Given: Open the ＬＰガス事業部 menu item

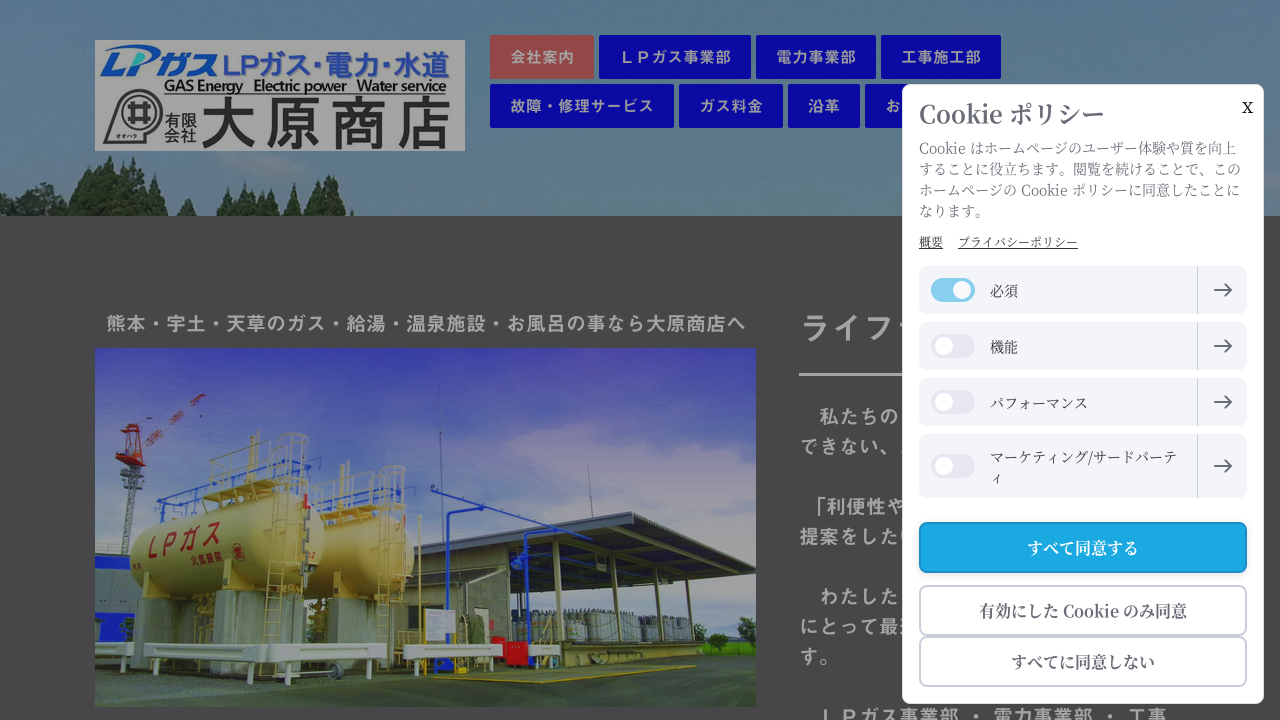Looking at the screenshot, I should 675,57.
